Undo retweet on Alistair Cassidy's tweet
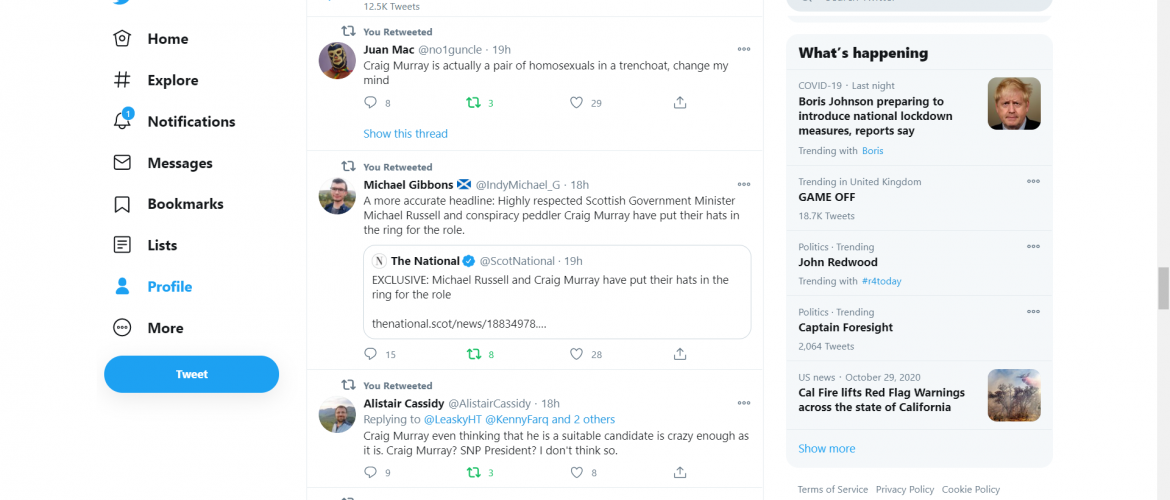The width and height of the screenshot is (1170, 500). 474,472
